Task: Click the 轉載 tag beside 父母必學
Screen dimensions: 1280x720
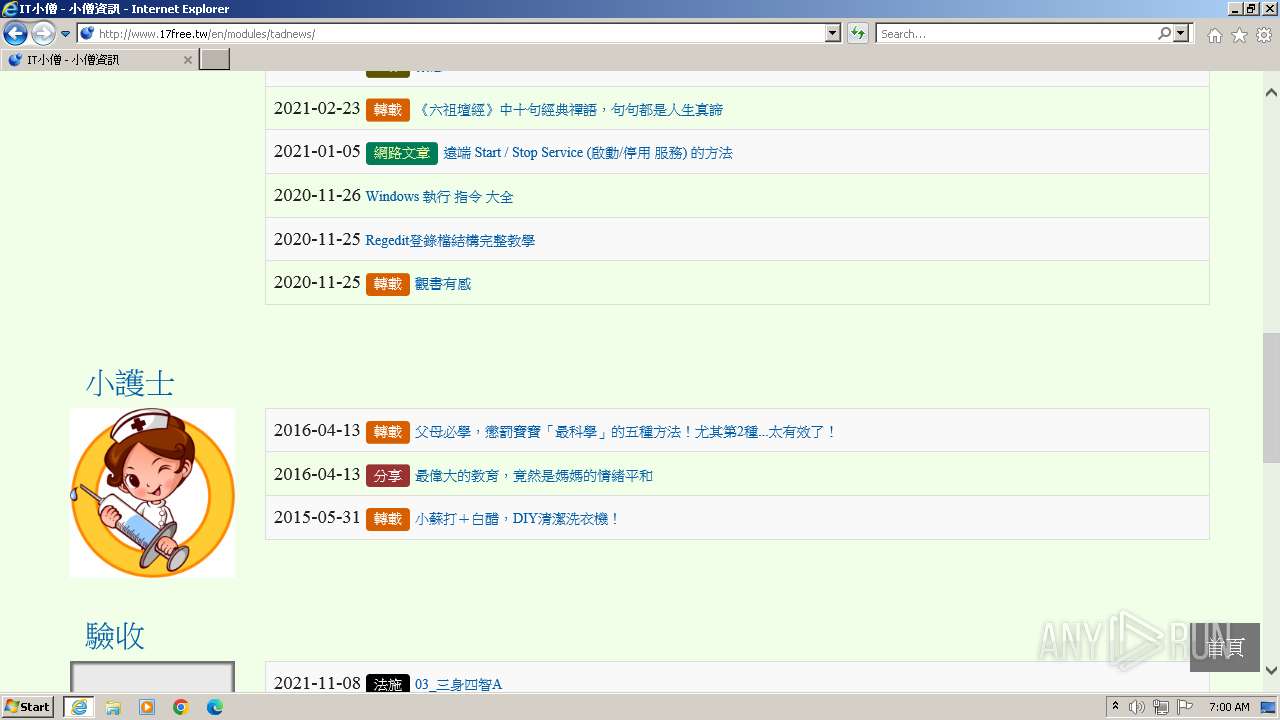Action: click(x=388, y=432)
